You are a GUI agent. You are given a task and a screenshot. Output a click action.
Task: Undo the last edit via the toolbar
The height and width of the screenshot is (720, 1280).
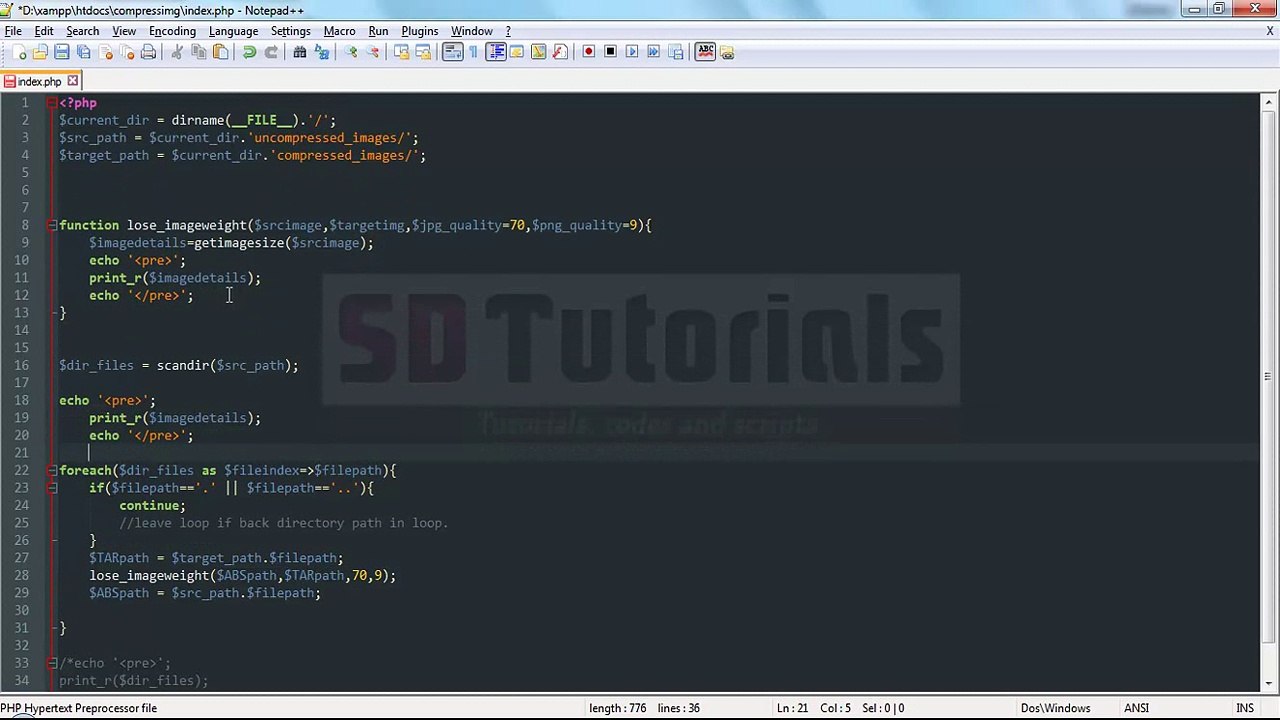pos(249,52)
